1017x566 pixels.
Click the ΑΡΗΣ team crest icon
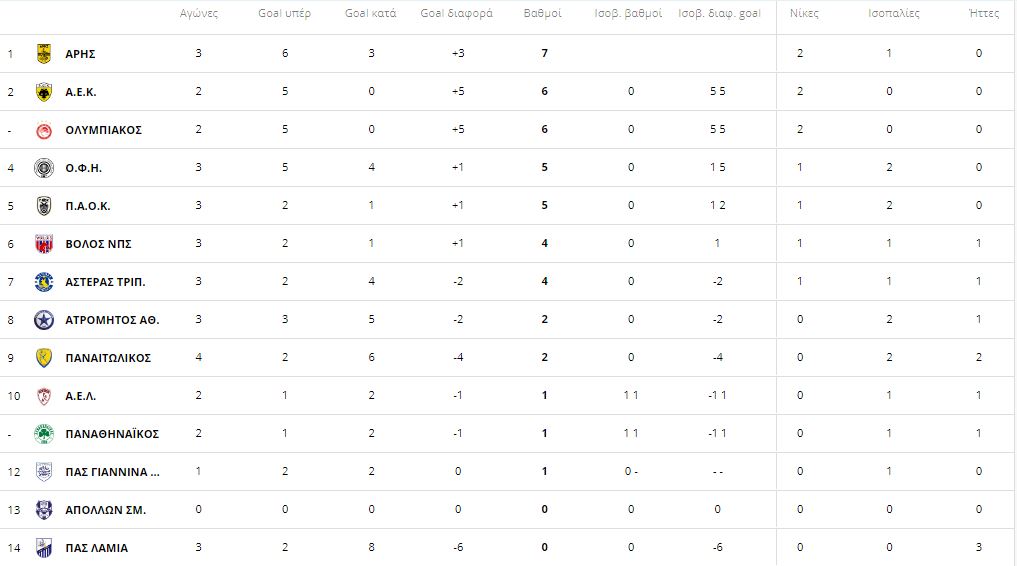pos(43,53)
